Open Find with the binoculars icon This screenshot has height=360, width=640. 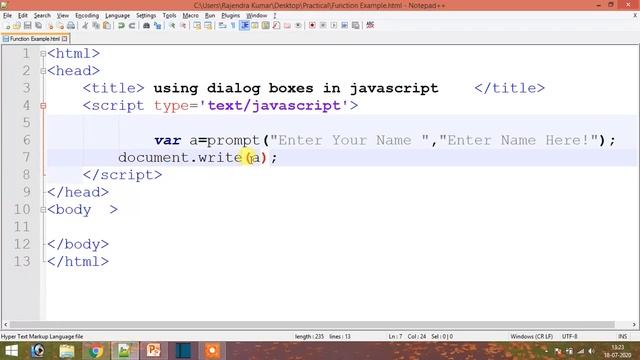click(x=146, y=25)
